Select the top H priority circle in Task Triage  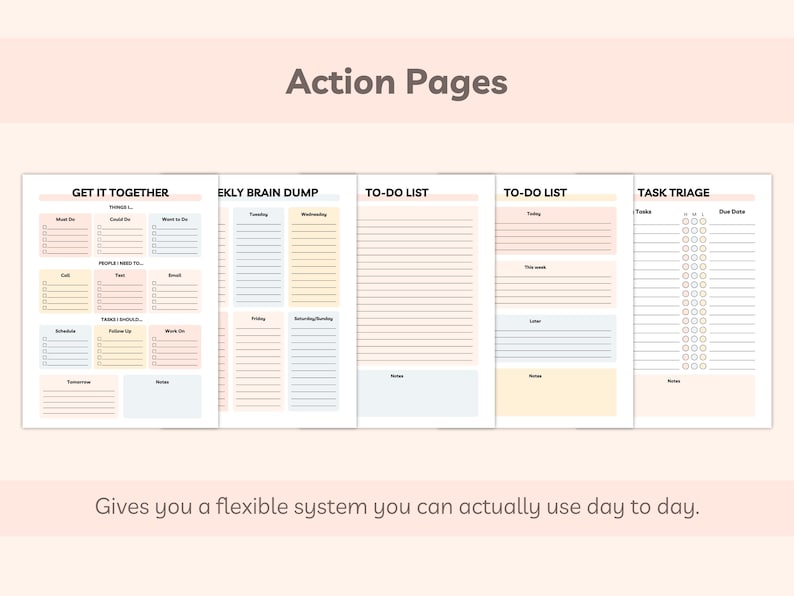coord(686,221)
